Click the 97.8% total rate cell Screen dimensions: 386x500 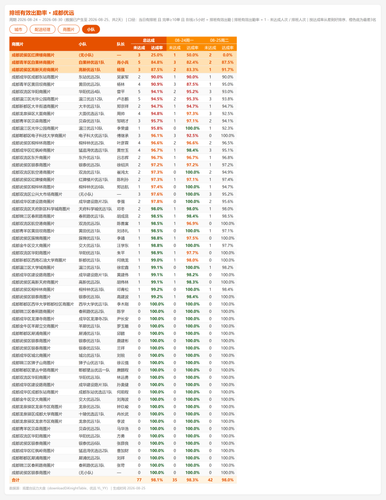pos(157,202)
